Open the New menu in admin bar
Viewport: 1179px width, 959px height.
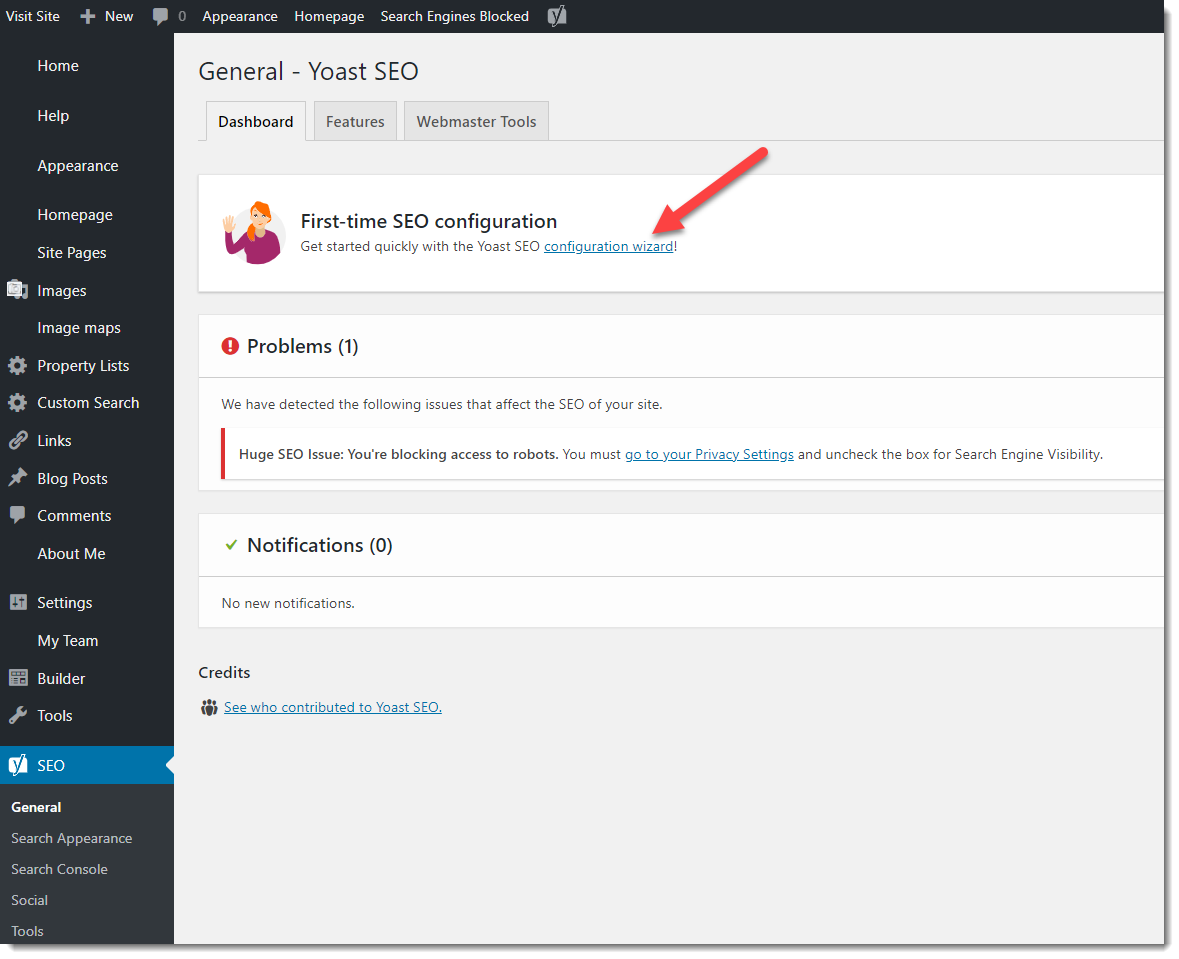pyautogui.click(x=119, y=16)
